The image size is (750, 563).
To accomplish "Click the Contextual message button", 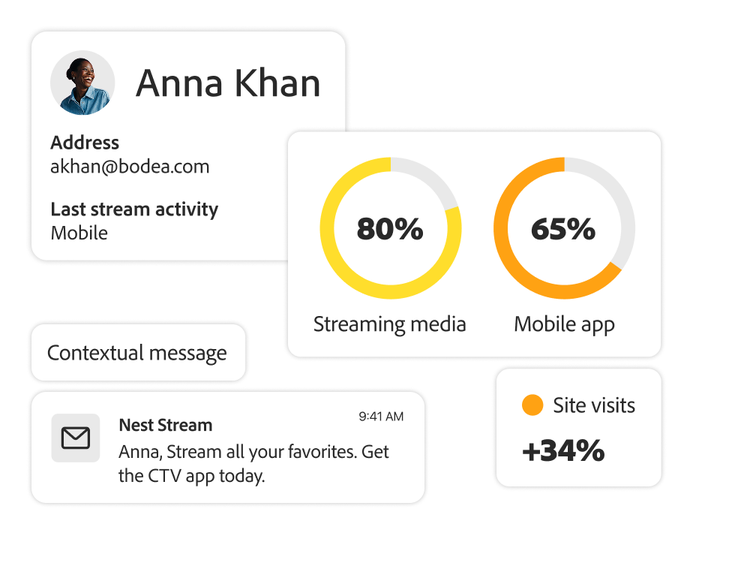I will pyautogui.click(x=137, y=353).
